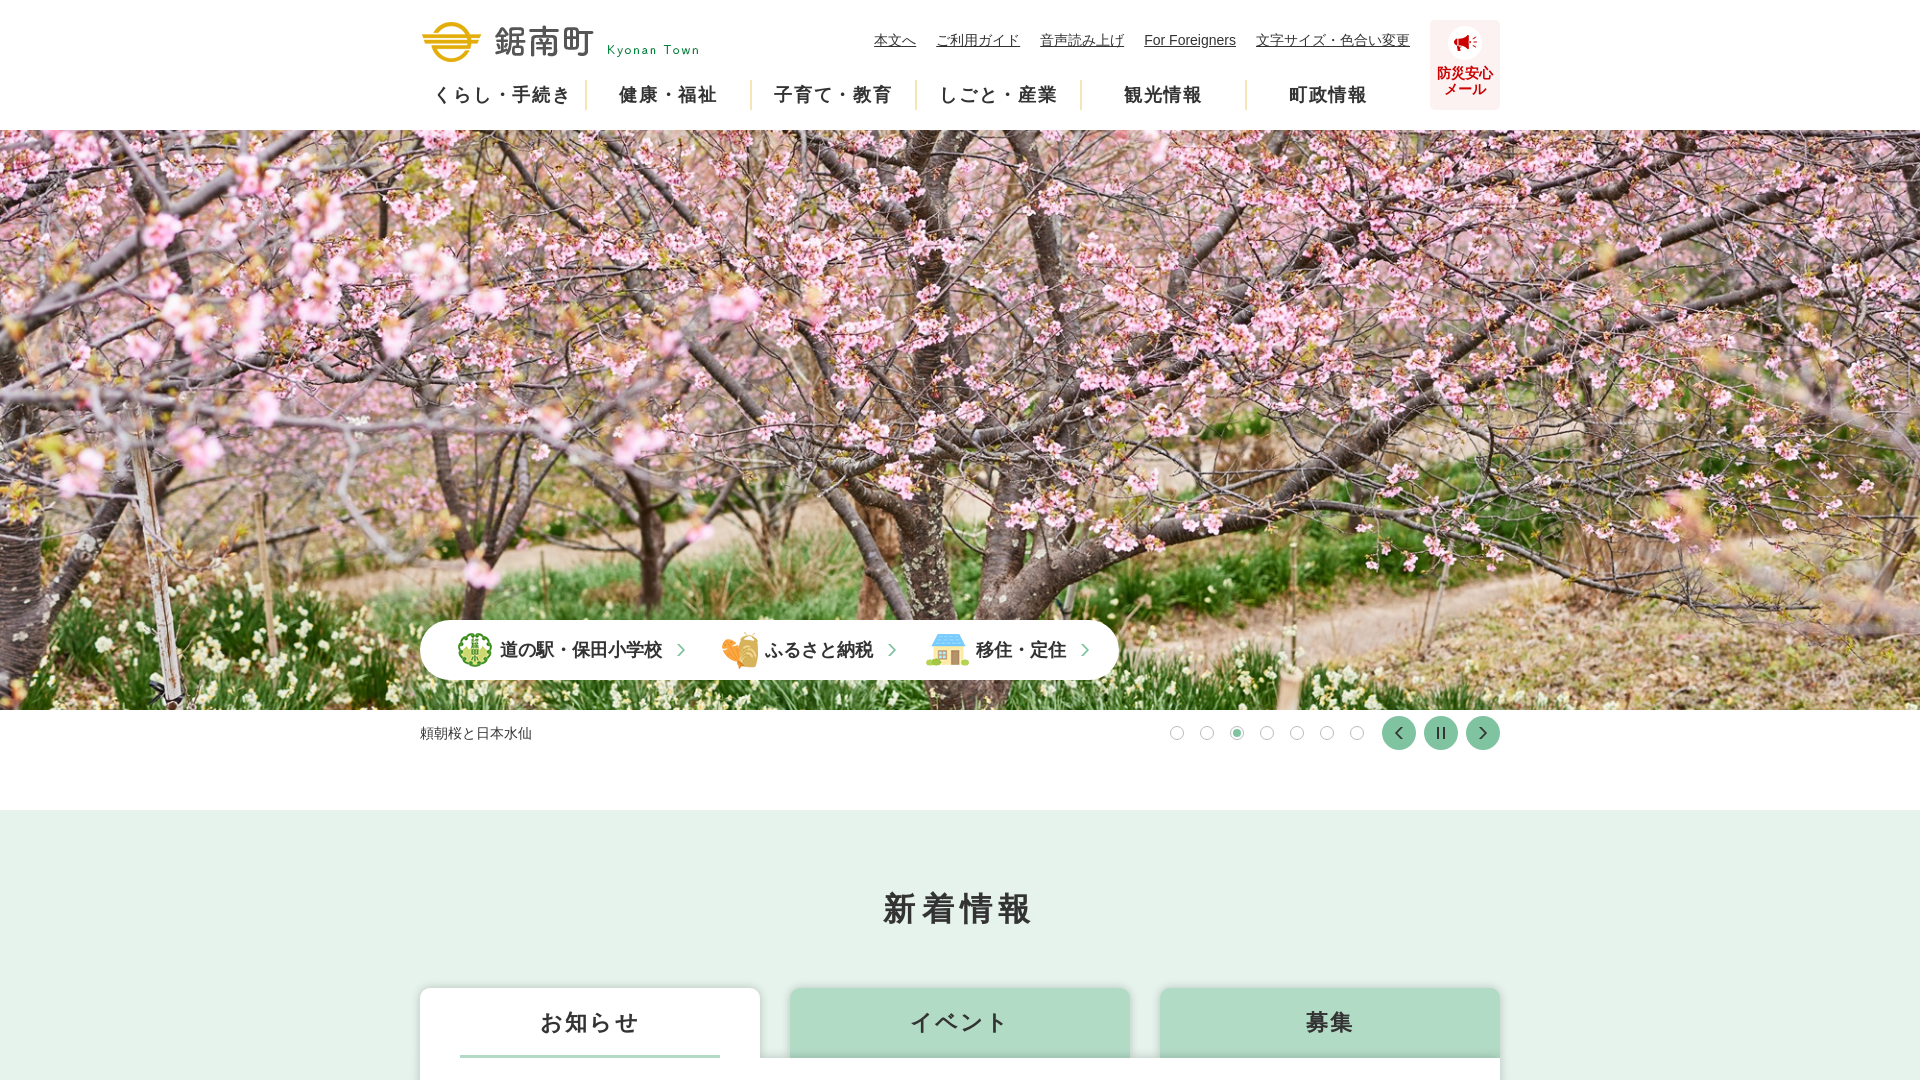Open ふるさと納税 with its chevron arrow
This screenshot has height=1080, width=1920.
click(891, 650)
